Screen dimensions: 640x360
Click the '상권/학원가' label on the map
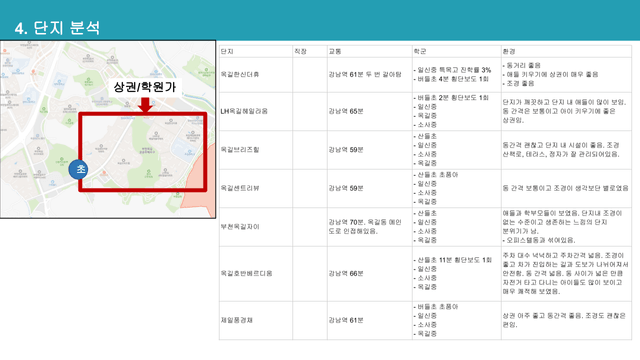click(144, 87)
